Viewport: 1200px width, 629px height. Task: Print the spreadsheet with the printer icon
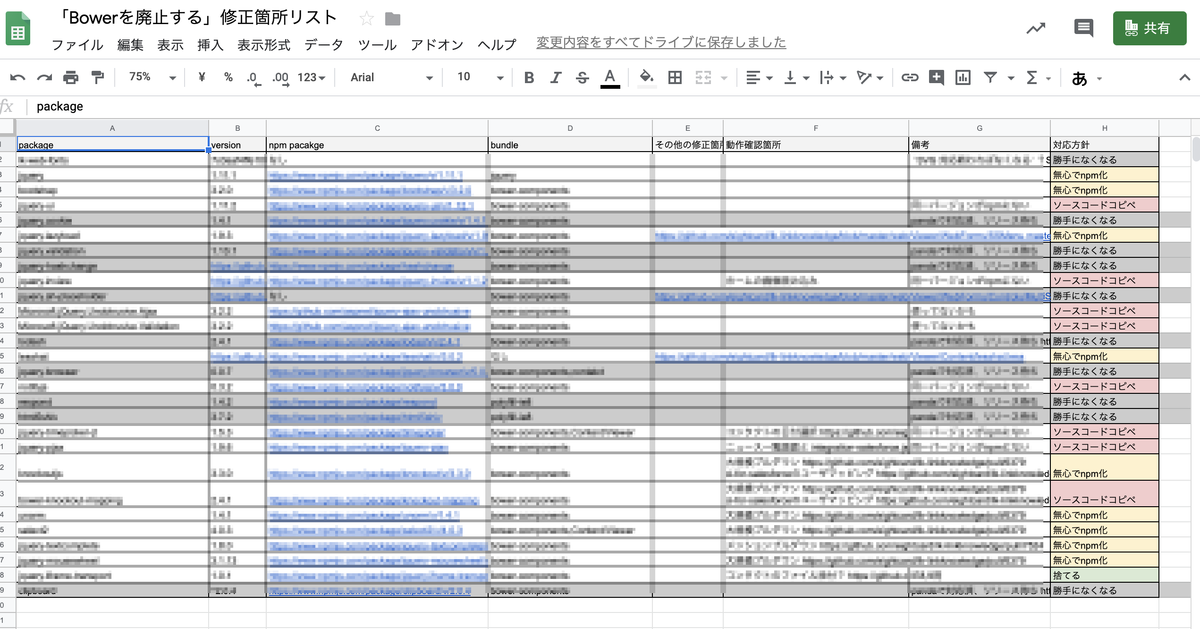(x=71, y=77)
